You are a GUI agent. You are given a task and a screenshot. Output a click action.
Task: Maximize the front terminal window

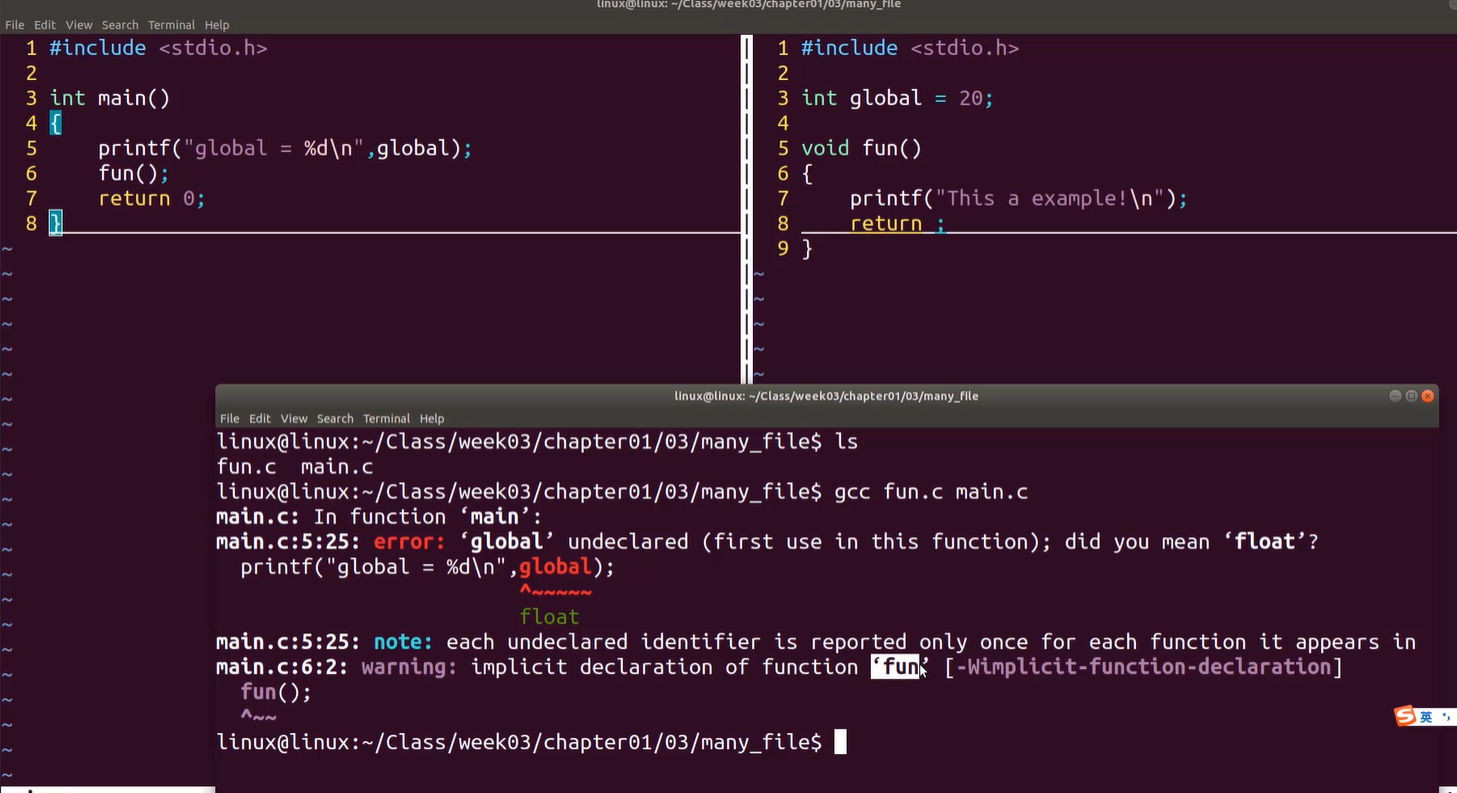point(1411,396)
